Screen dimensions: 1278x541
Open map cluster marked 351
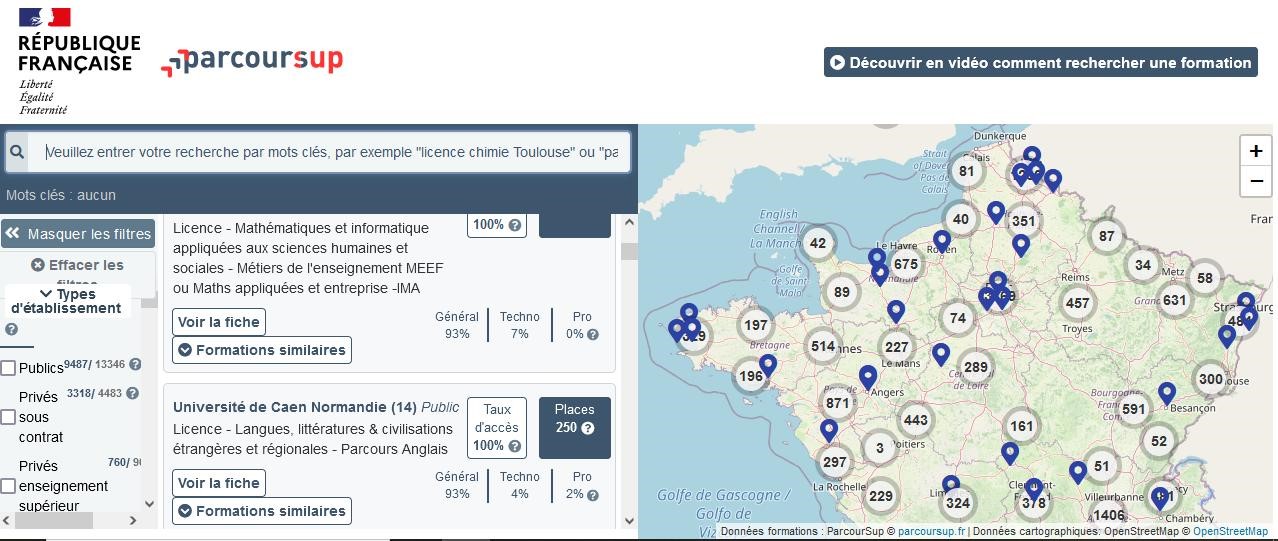pyautogui.click(x=1023, y=221)
